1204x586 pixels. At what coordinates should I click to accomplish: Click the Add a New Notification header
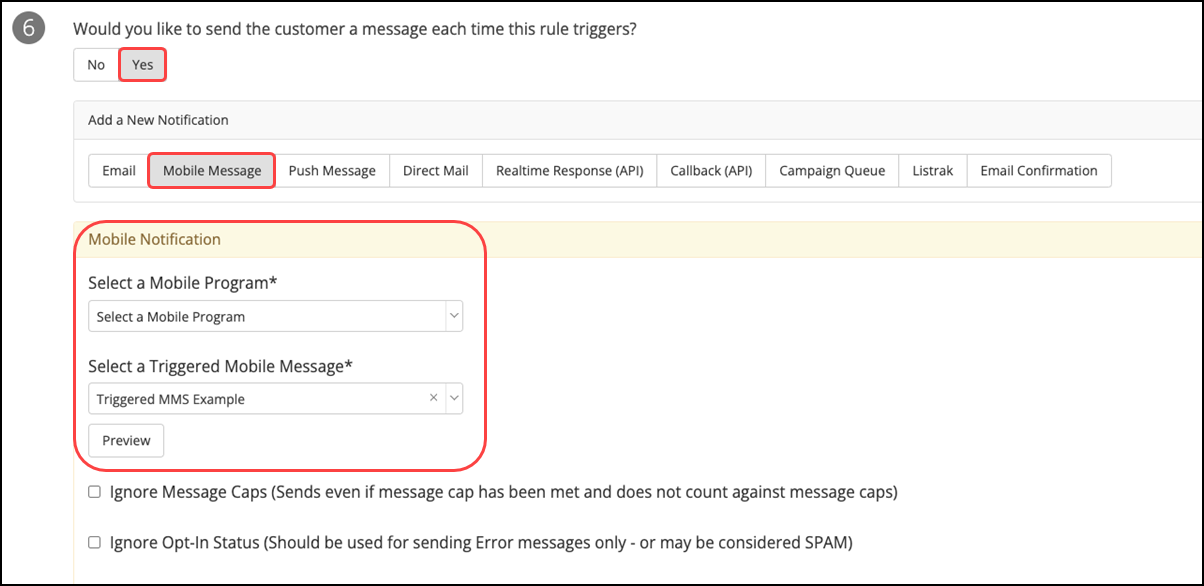(x=158, y=120)
